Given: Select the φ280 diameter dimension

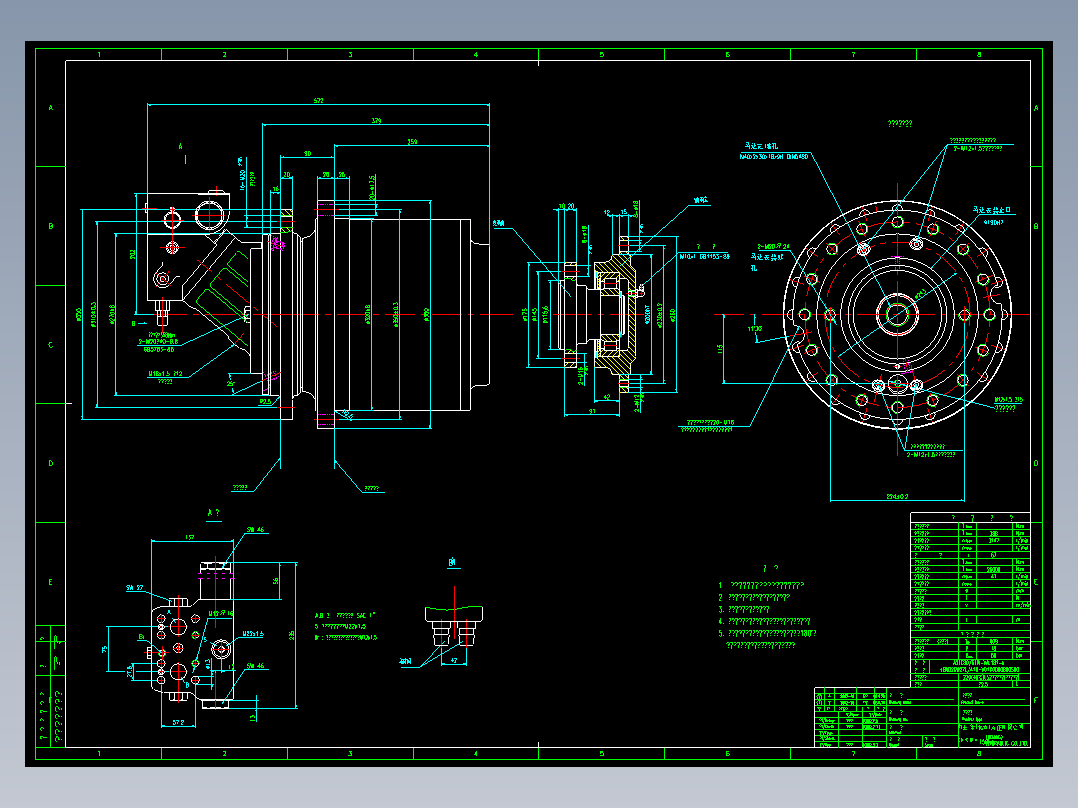Looking at the screenshot, I should pyautogui.click(x=673, y=315).
